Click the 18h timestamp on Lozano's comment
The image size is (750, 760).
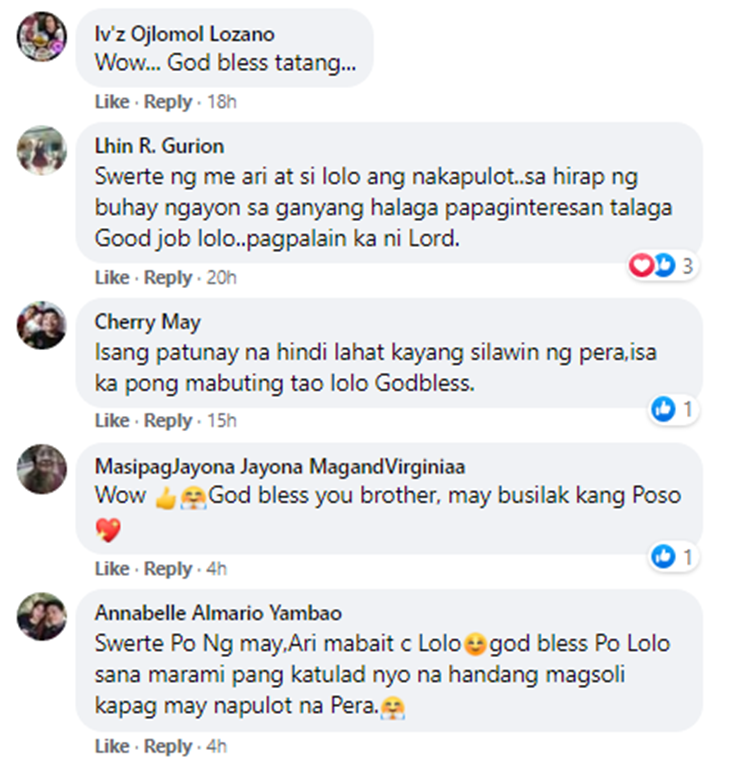222,102
